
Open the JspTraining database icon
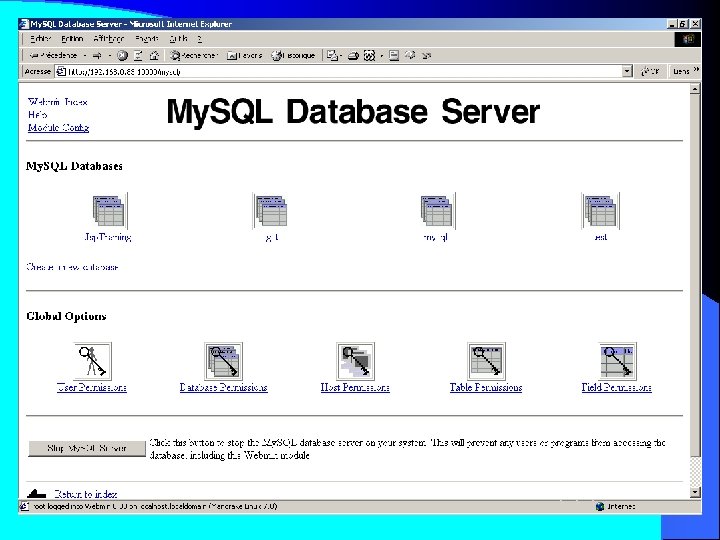[x=109, y=211]
